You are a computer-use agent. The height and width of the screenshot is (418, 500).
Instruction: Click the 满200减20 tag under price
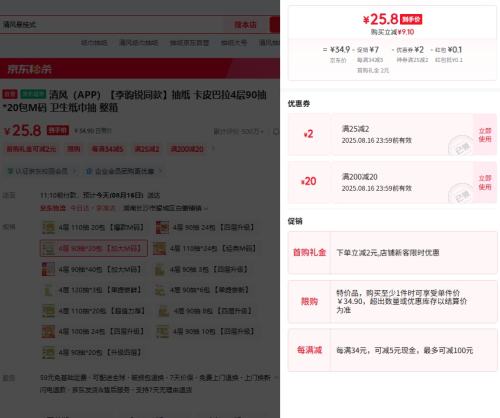187,149
